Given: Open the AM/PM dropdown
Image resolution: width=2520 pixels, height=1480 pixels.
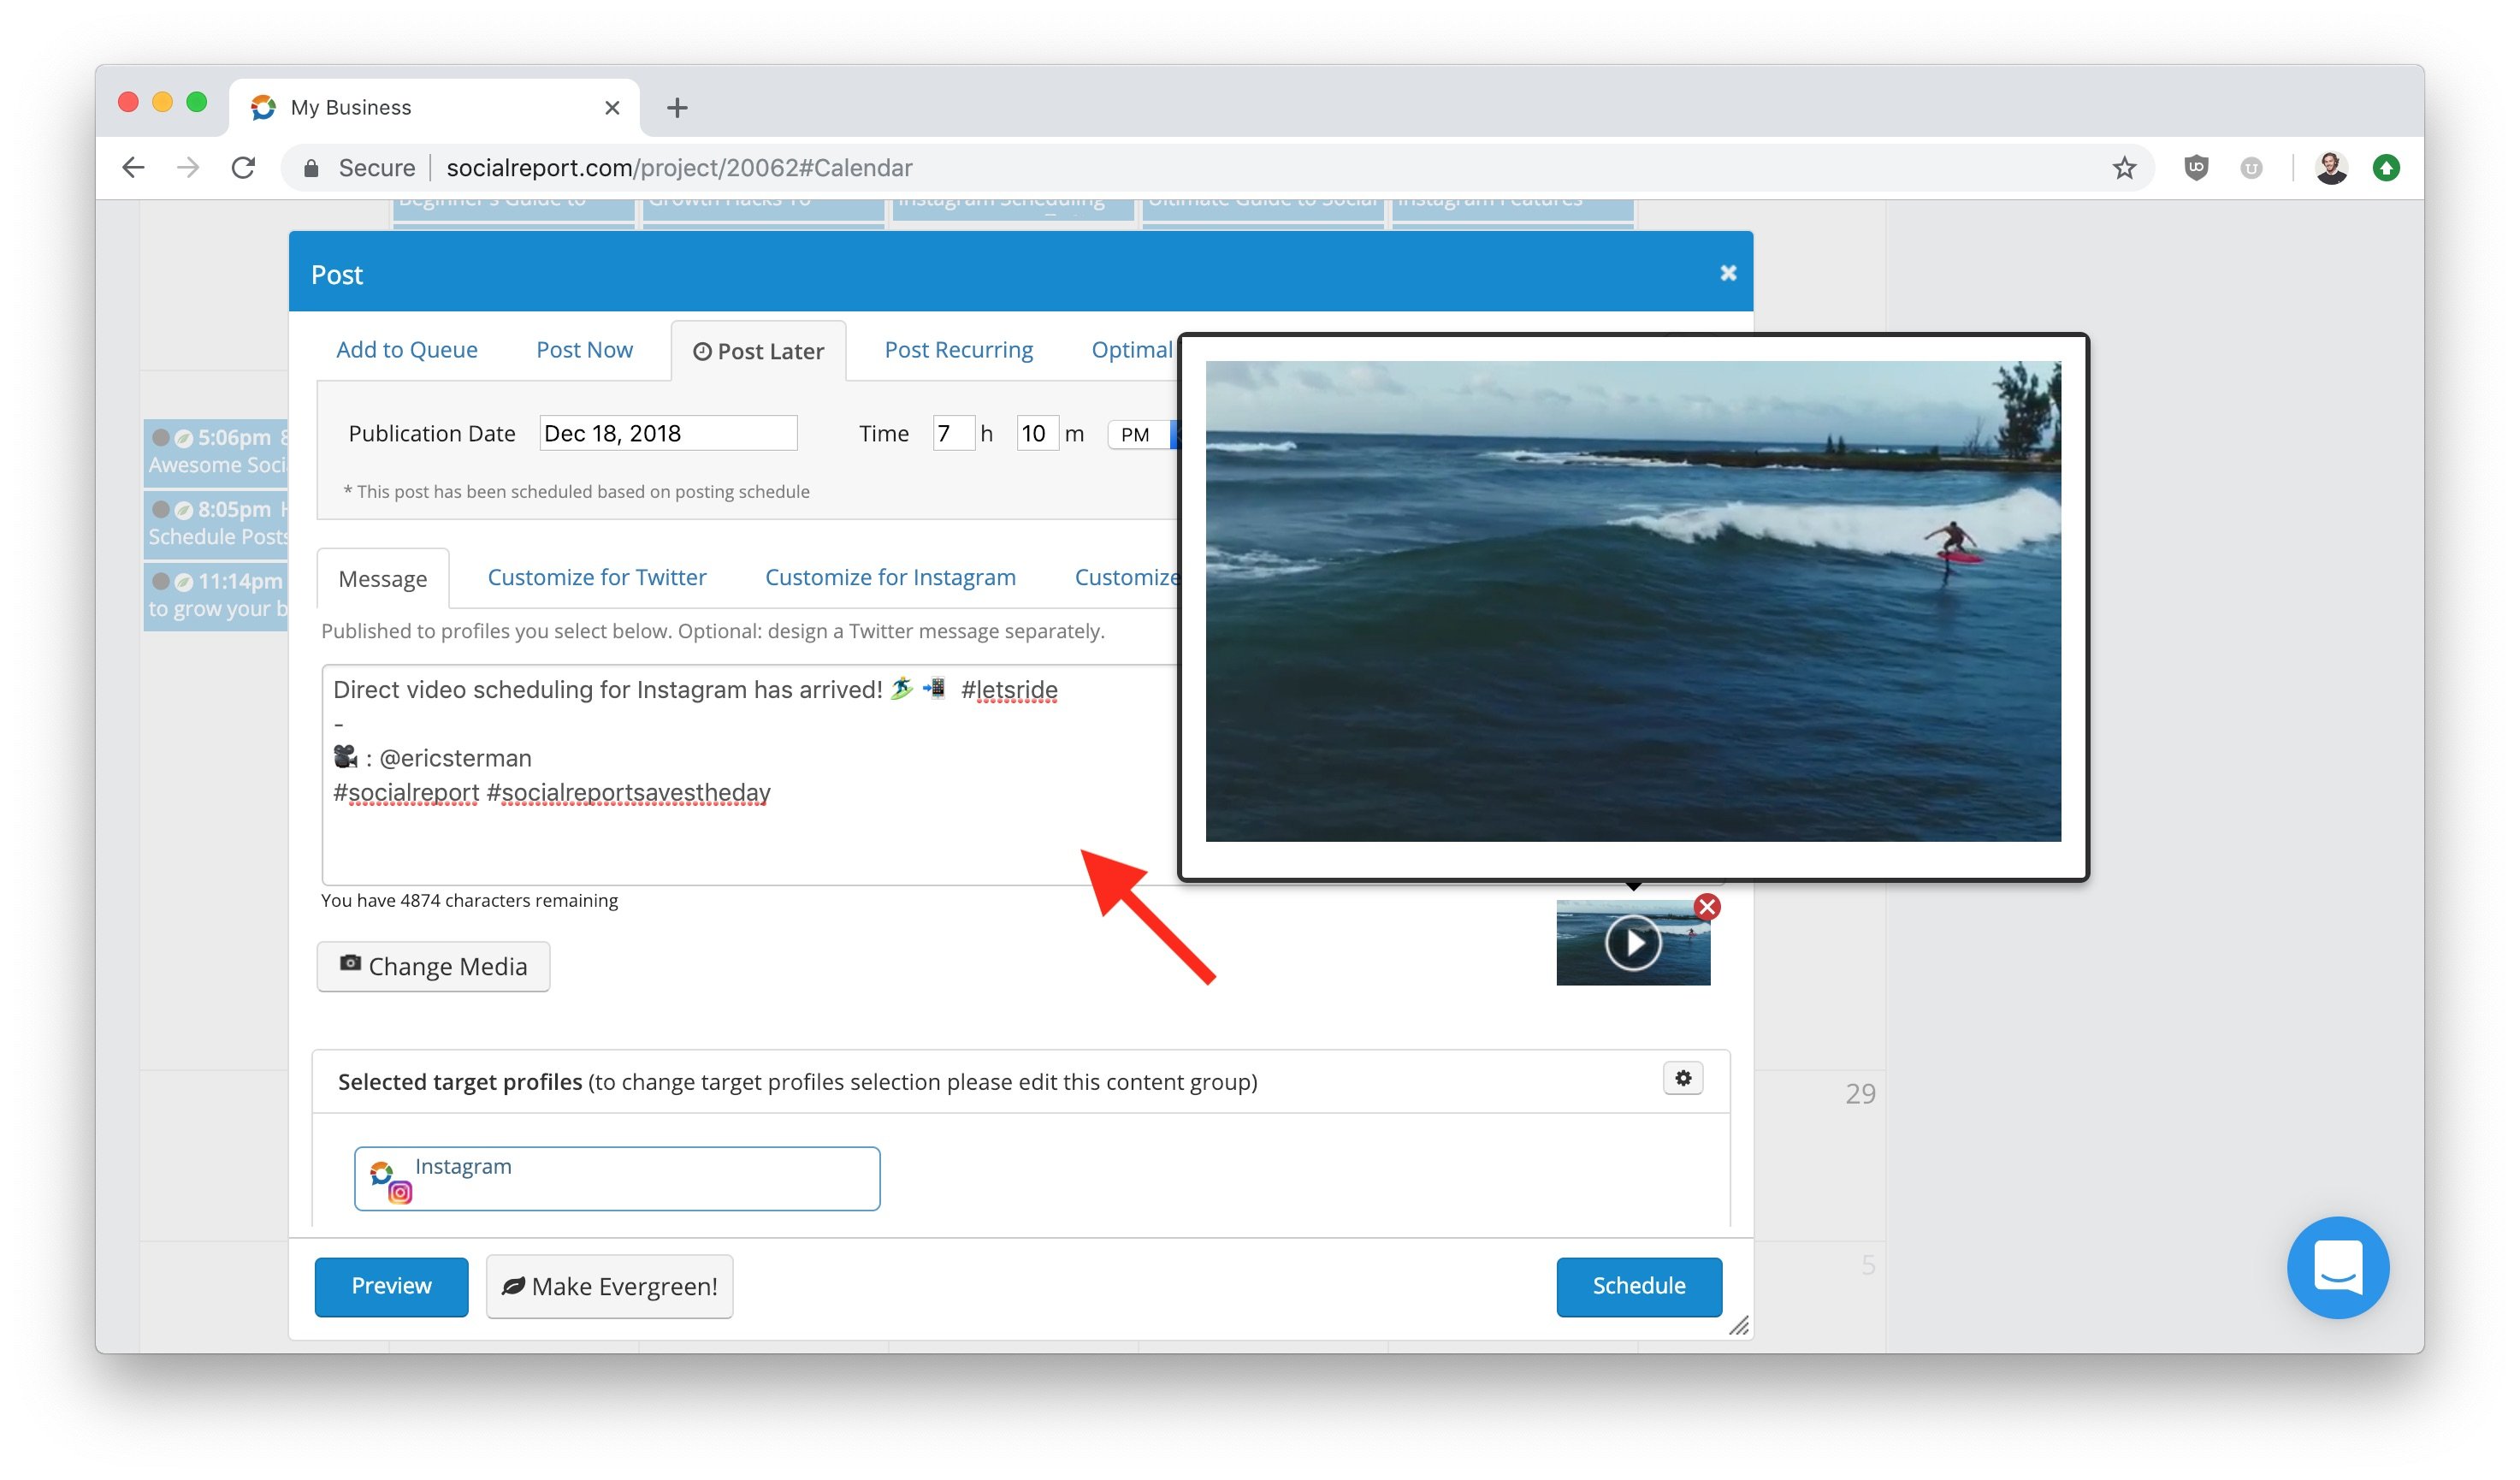Looking at the screenshot, I should tap(1142, 434).
